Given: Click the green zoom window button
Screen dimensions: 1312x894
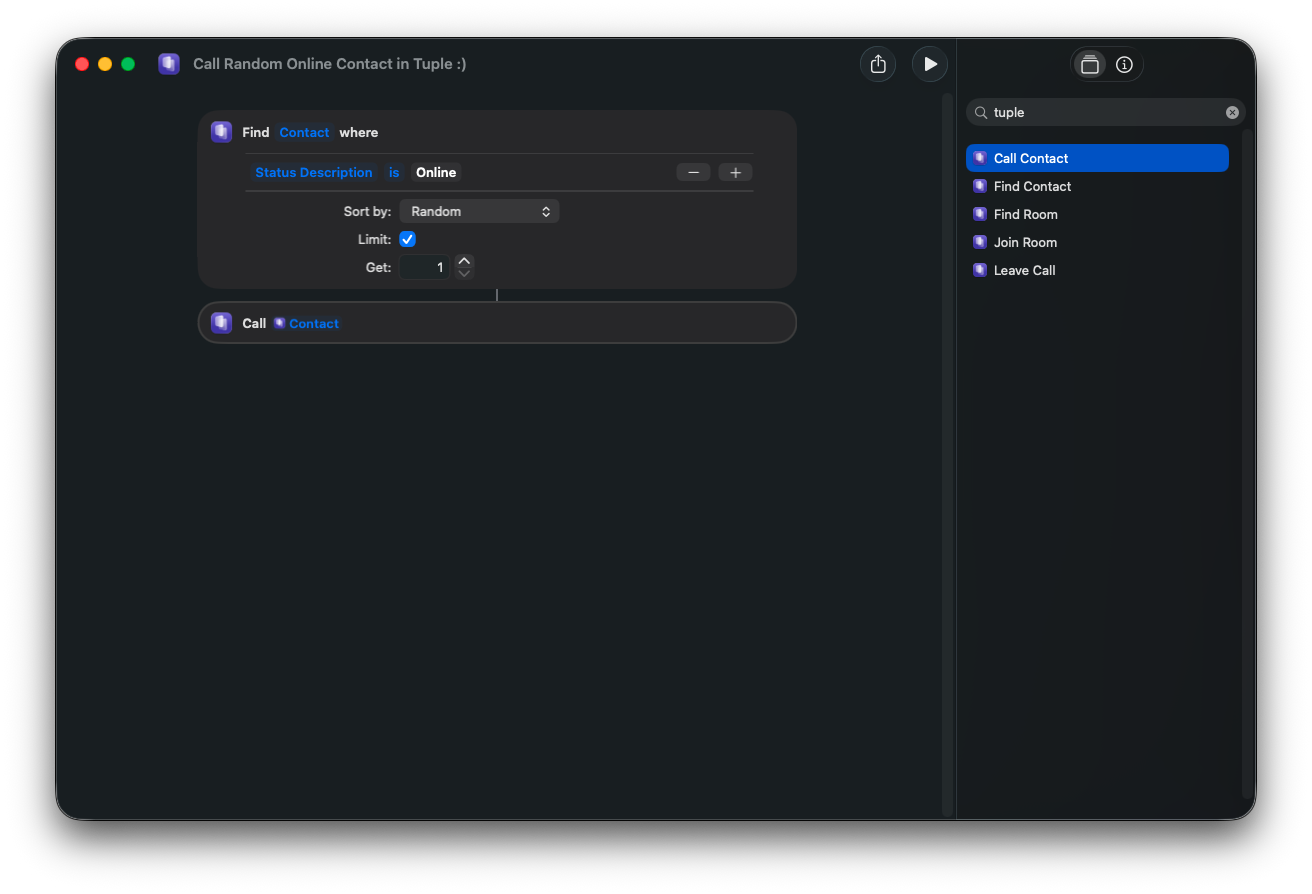Looking at the screenshot, I should click(128, 64).
